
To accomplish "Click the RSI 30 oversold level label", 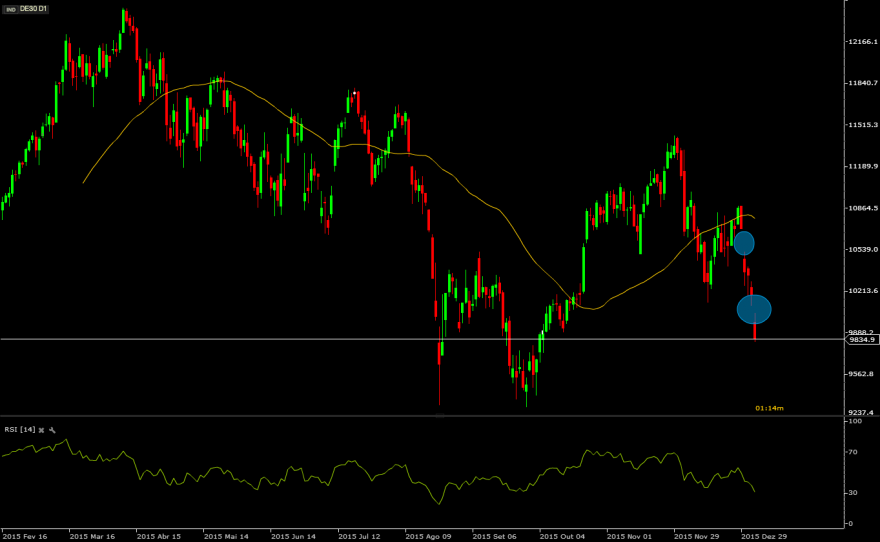I will point(853,493).
